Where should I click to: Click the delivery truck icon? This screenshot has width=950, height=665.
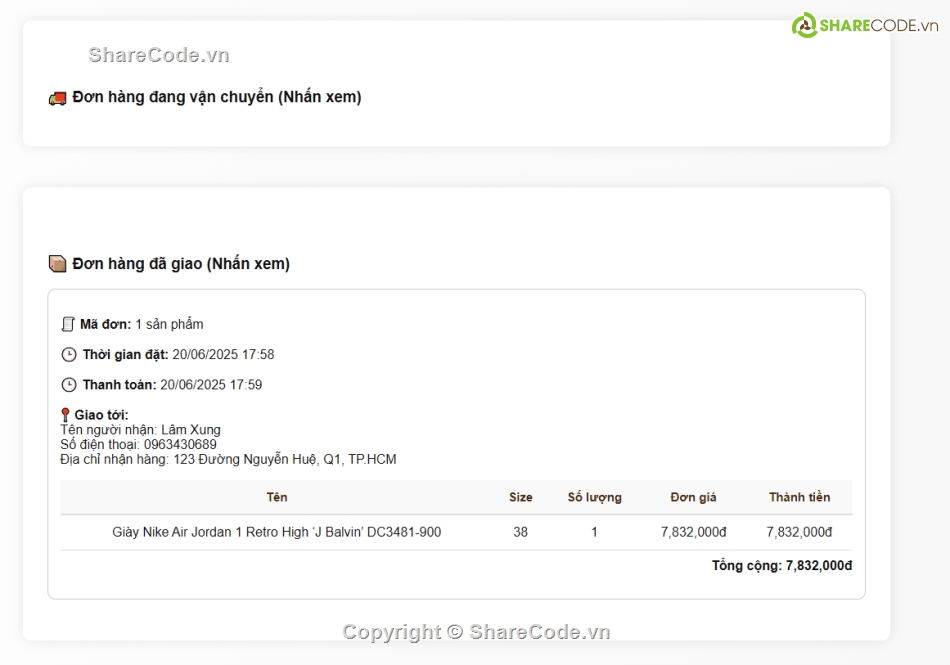(x=58, y=98)
